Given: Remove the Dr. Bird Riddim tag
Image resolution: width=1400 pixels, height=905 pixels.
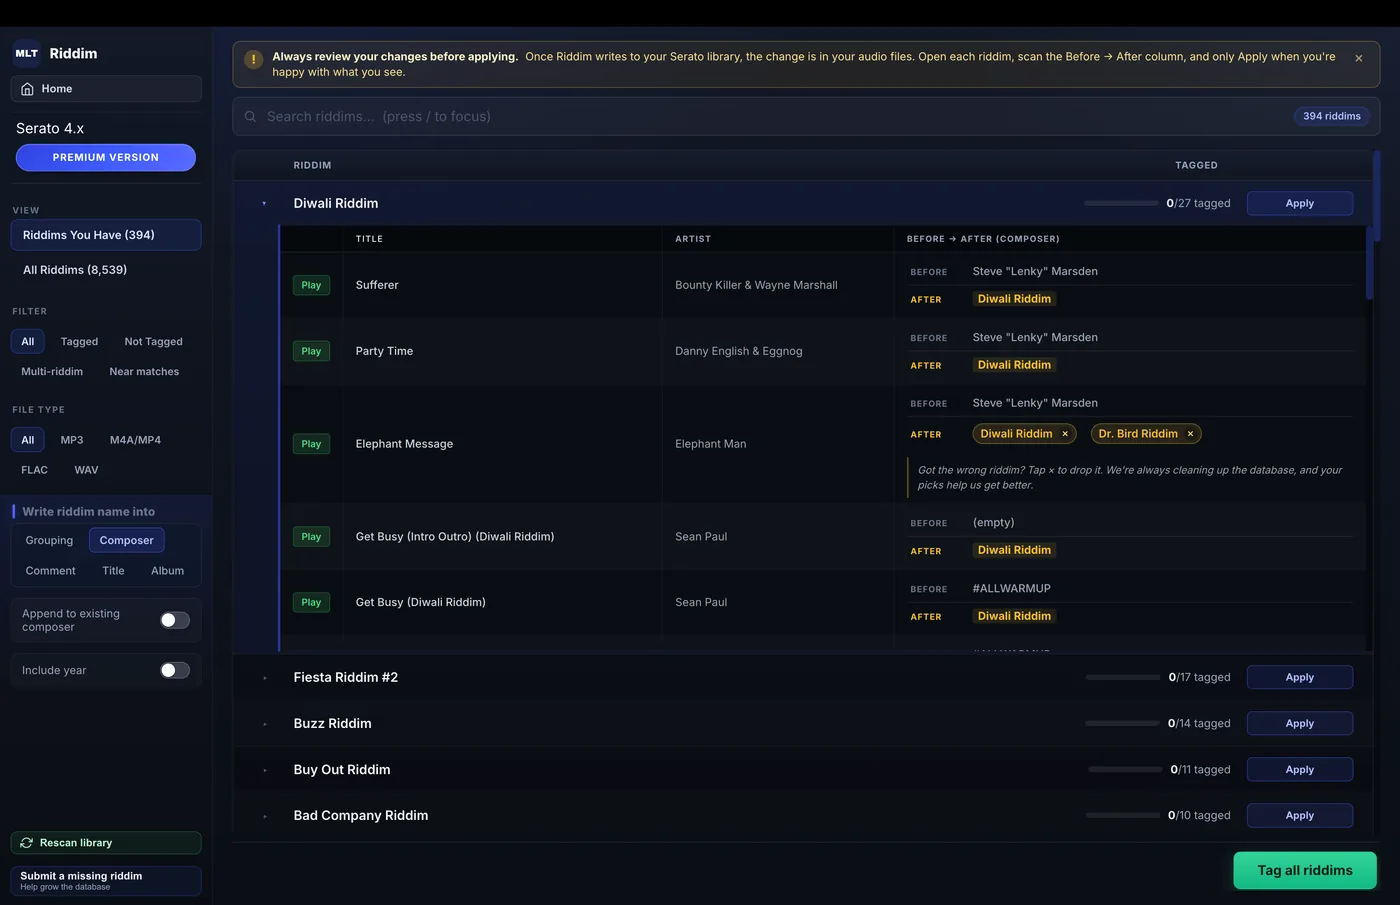Looking at the screenshot, I should click(1190, 434).
